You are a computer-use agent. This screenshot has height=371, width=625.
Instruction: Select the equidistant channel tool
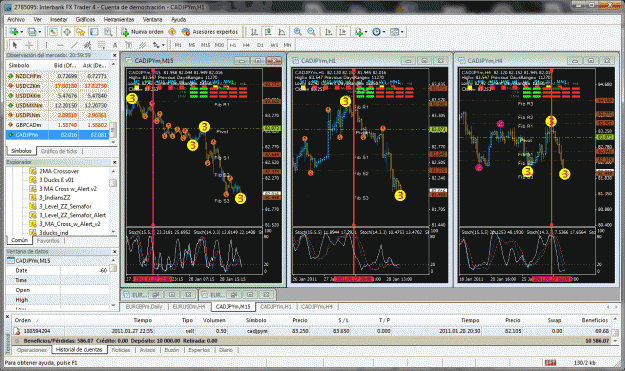(88, 45)
